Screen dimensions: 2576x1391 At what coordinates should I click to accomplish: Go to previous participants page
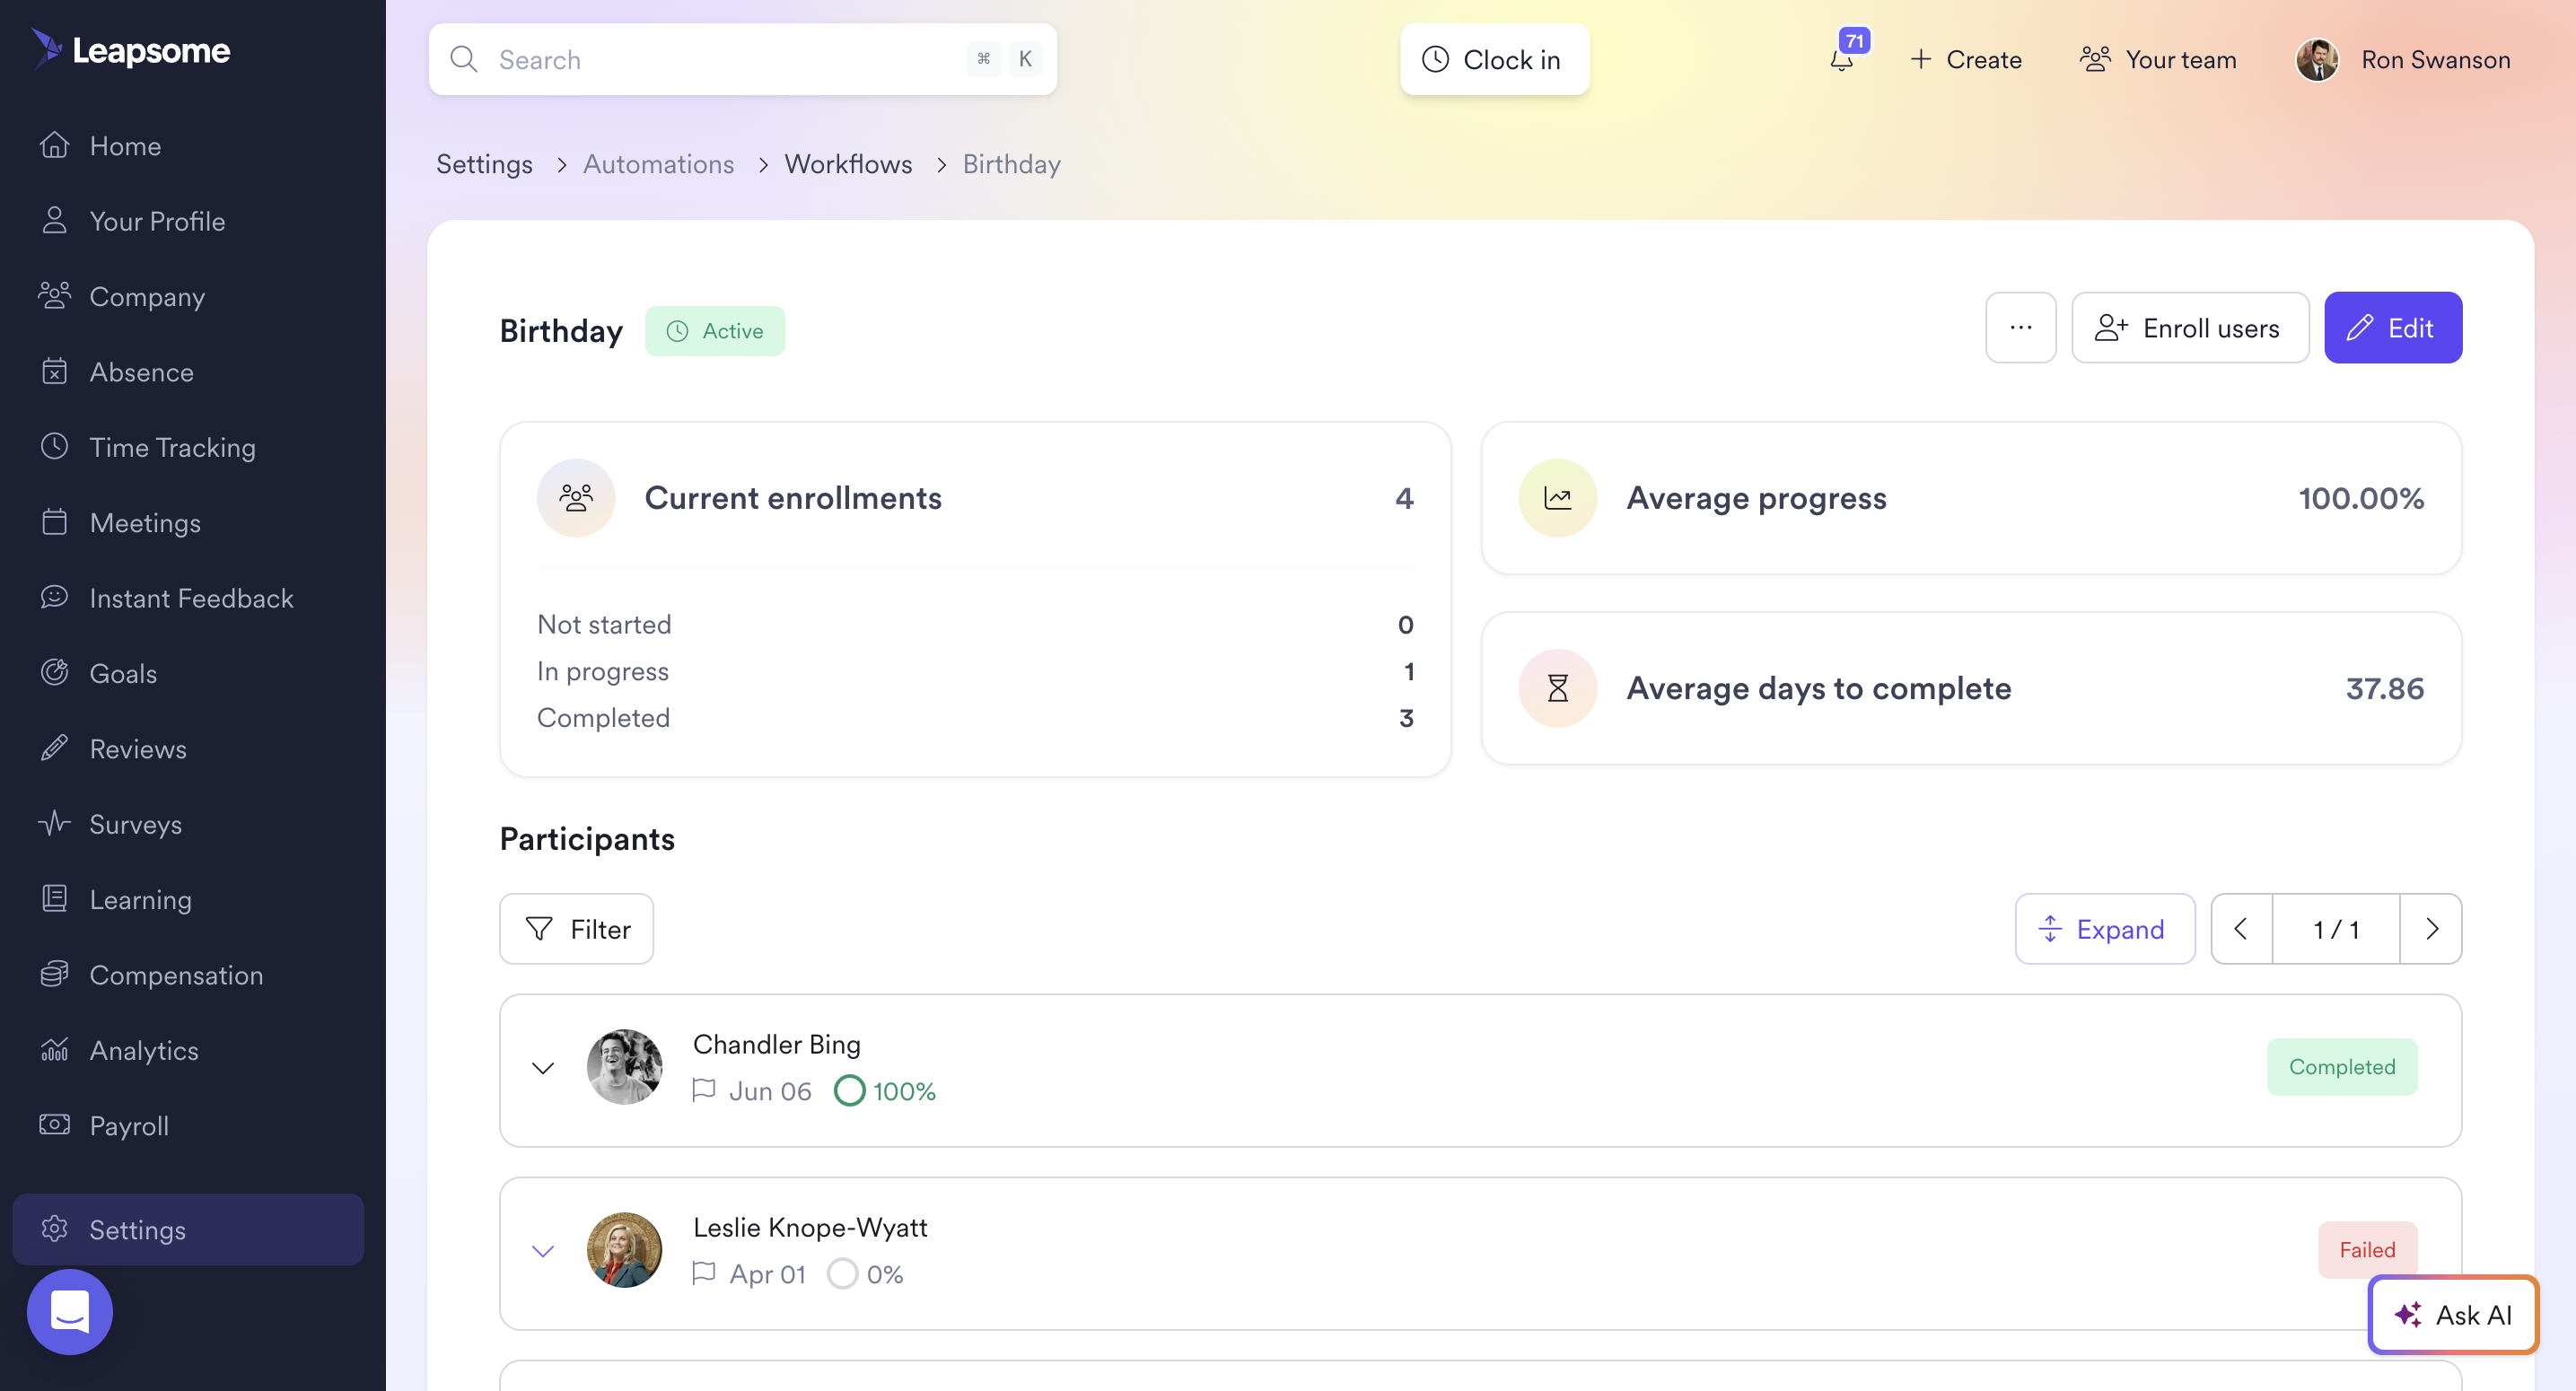click(x=2241, y=929)
